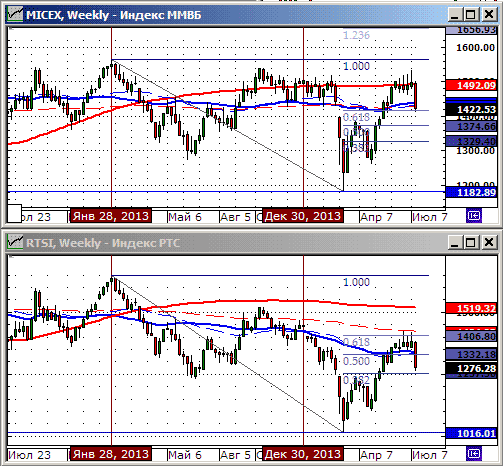Click Июл 7 date on MICEX time axis

pyautogui.click(x=429, y=217)
